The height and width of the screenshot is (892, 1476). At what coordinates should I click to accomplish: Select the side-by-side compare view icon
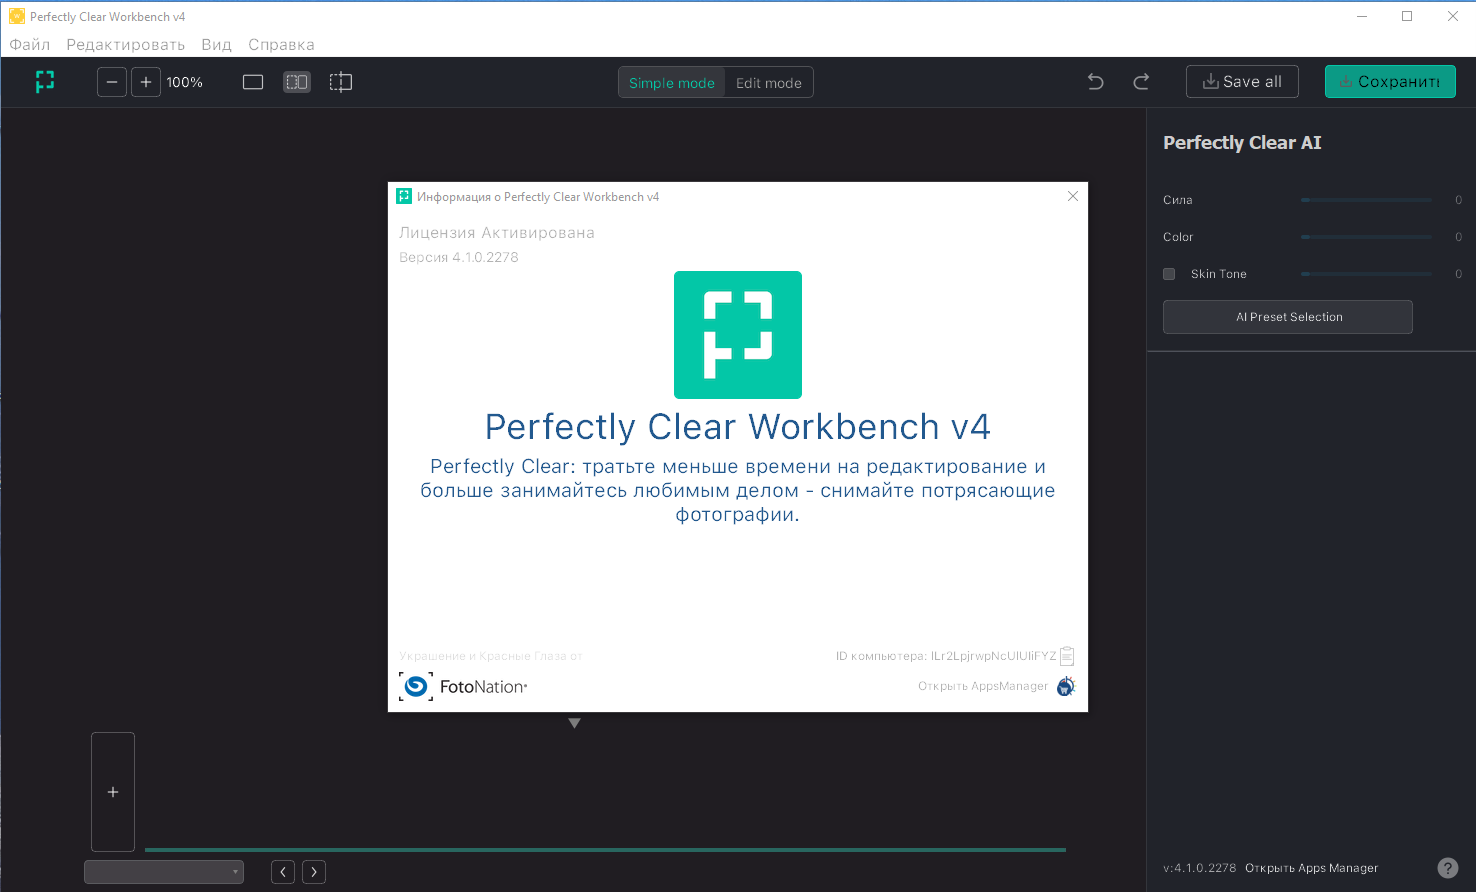297,82
